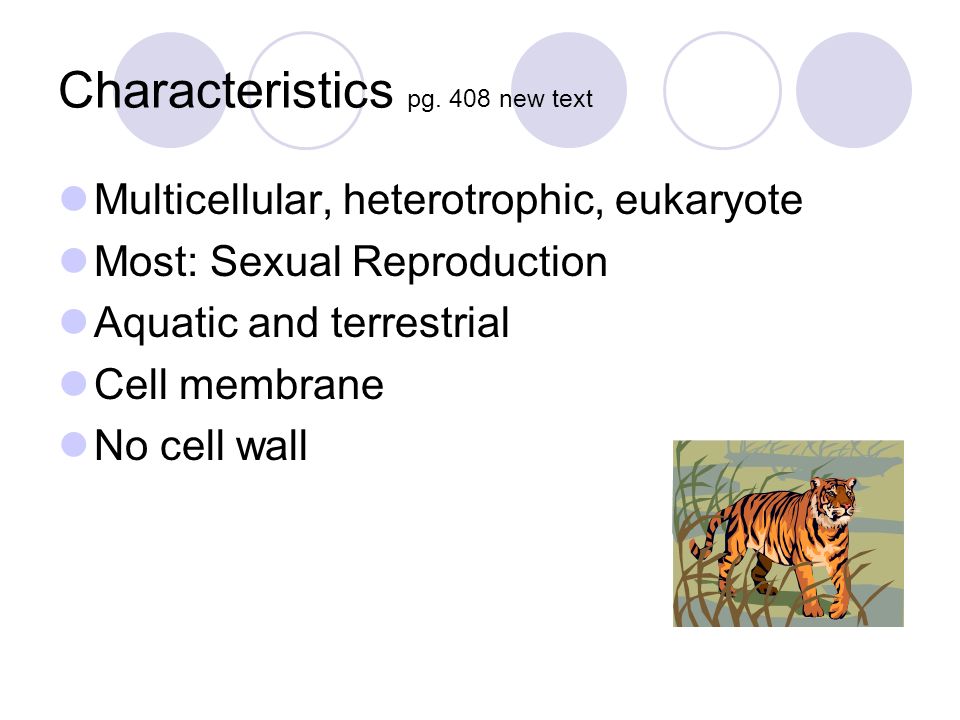Click the 'No cell wall' text
Image resolution: width=960 pixels, height=720 pixels.
(201, 445)
